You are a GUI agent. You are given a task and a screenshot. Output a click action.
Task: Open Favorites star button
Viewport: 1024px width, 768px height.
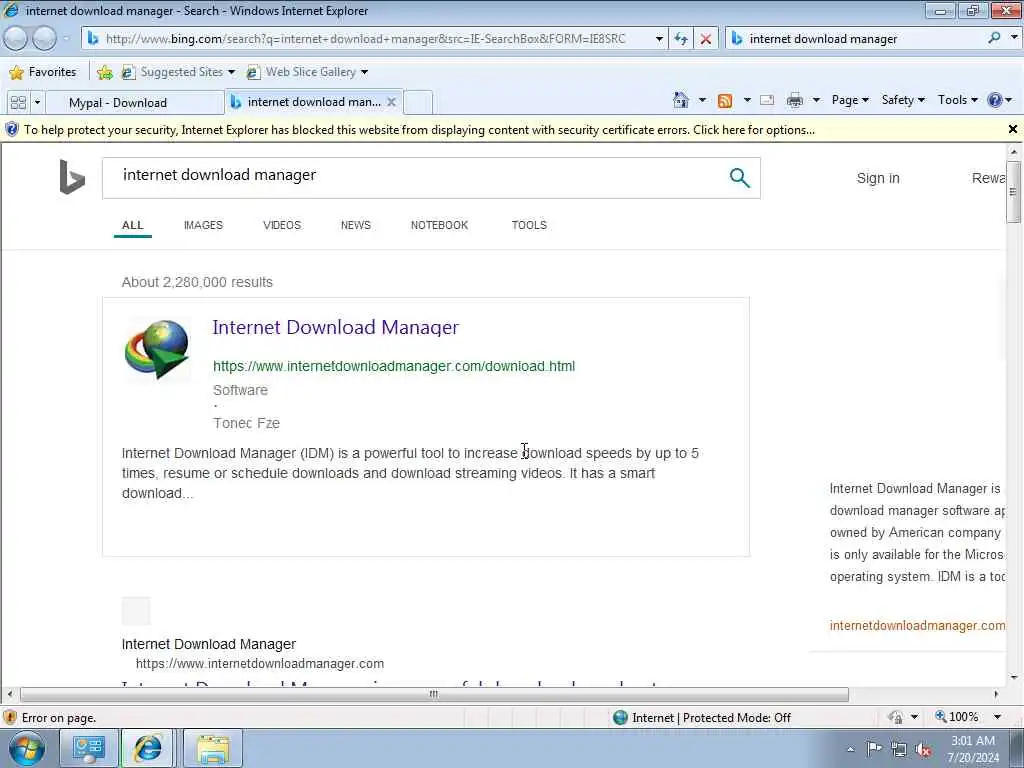point(43,72)
